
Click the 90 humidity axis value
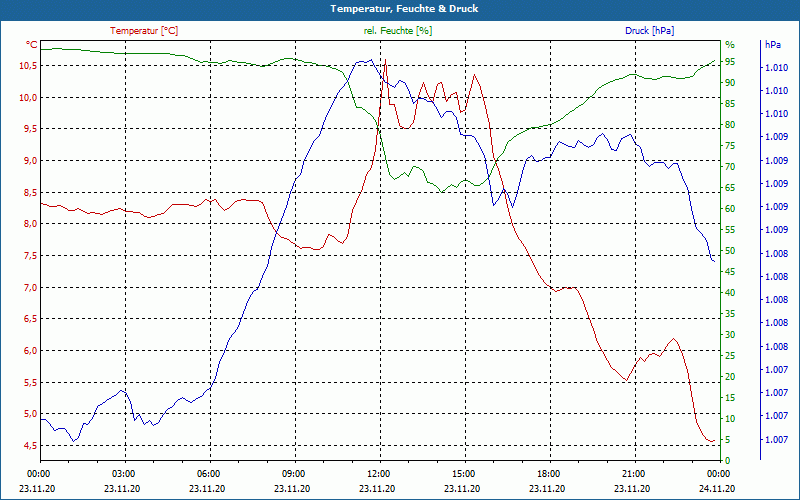(730, 83)
